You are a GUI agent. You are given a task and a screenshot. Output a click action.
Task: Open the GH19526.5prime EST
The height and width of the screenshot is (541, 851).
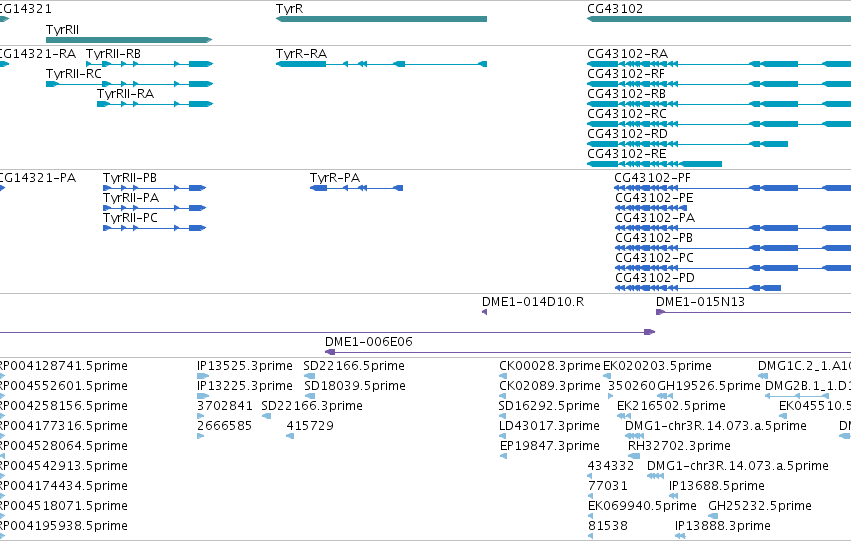pyautogui.click(x=665, y=396)
